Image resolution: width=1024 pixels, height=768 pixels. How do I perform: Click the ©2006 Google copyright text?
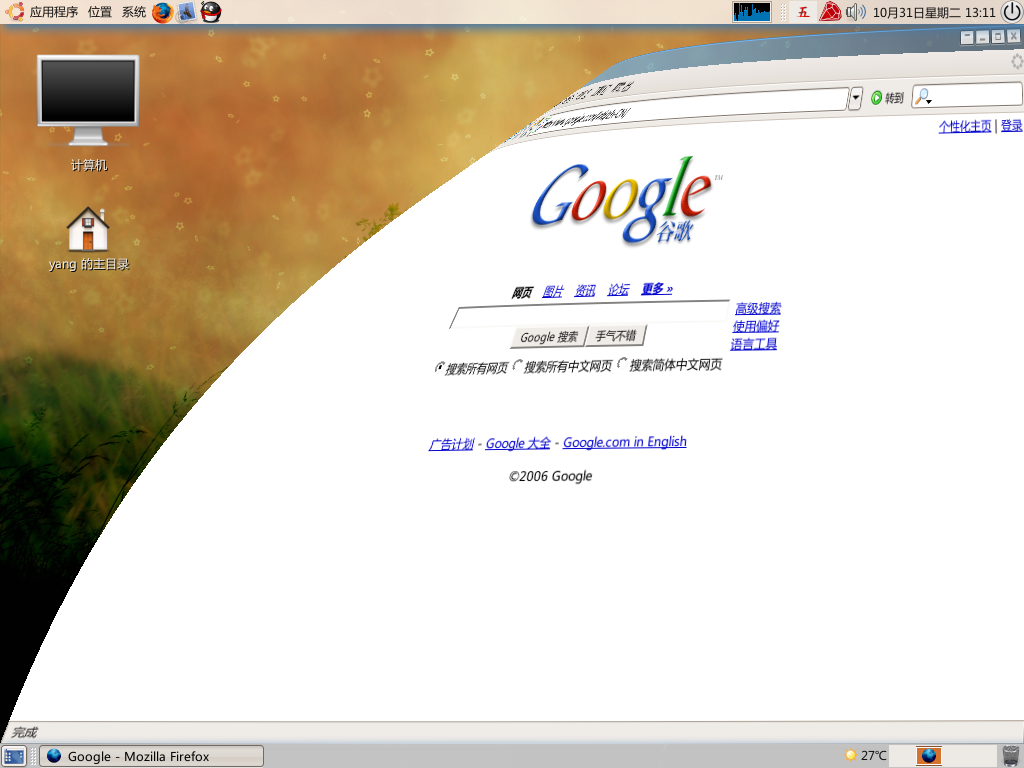coord(551,476)
